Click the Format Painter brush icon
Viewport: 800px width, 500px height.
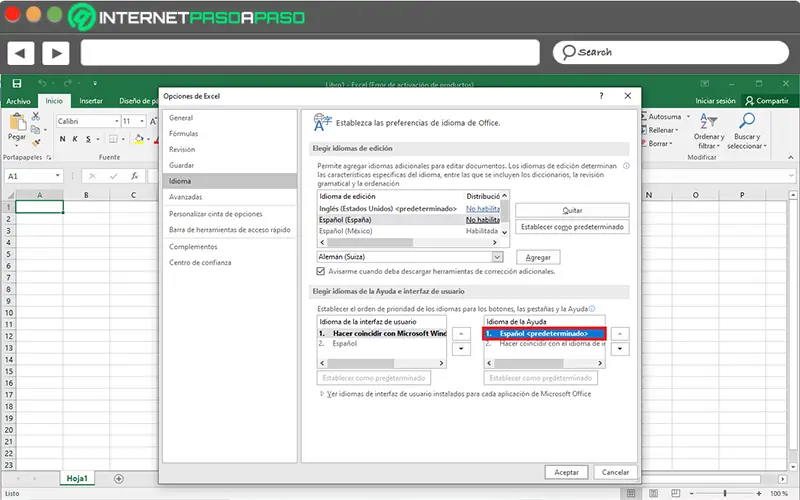36,142
